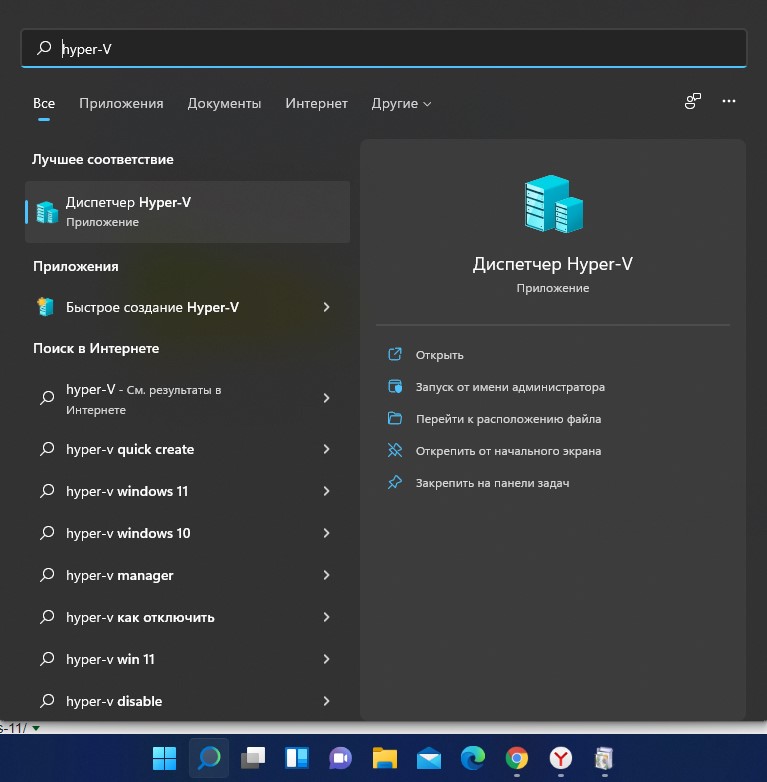Click the administrator shield icon
The height and width of the screenshot is (782, 767).
pyautogui.click(x=395, y=386)
